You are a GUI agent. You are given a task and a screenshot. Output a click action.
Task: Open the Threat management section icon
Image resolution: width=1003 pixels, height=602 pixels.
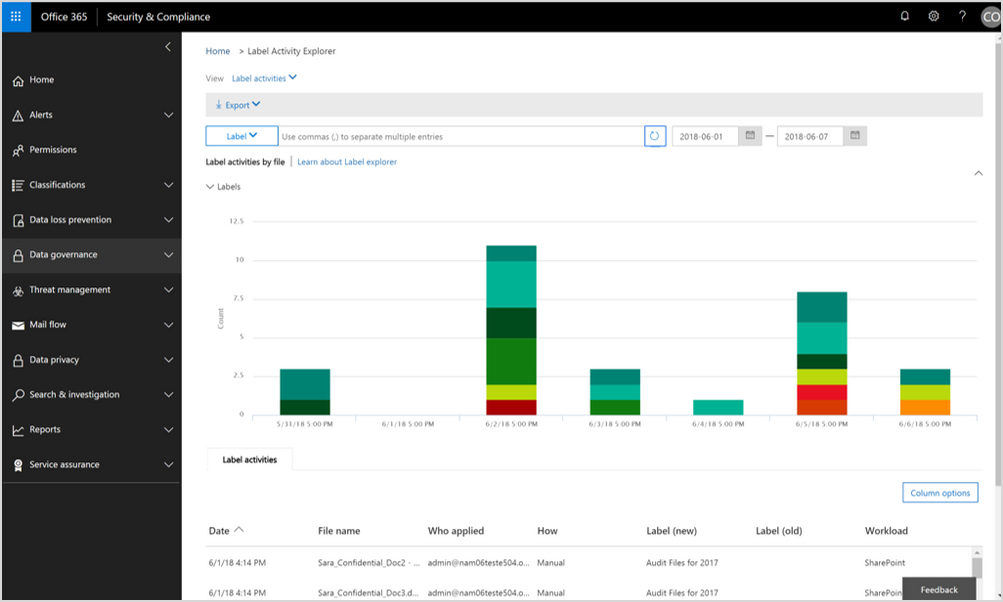tap(17, 289)
